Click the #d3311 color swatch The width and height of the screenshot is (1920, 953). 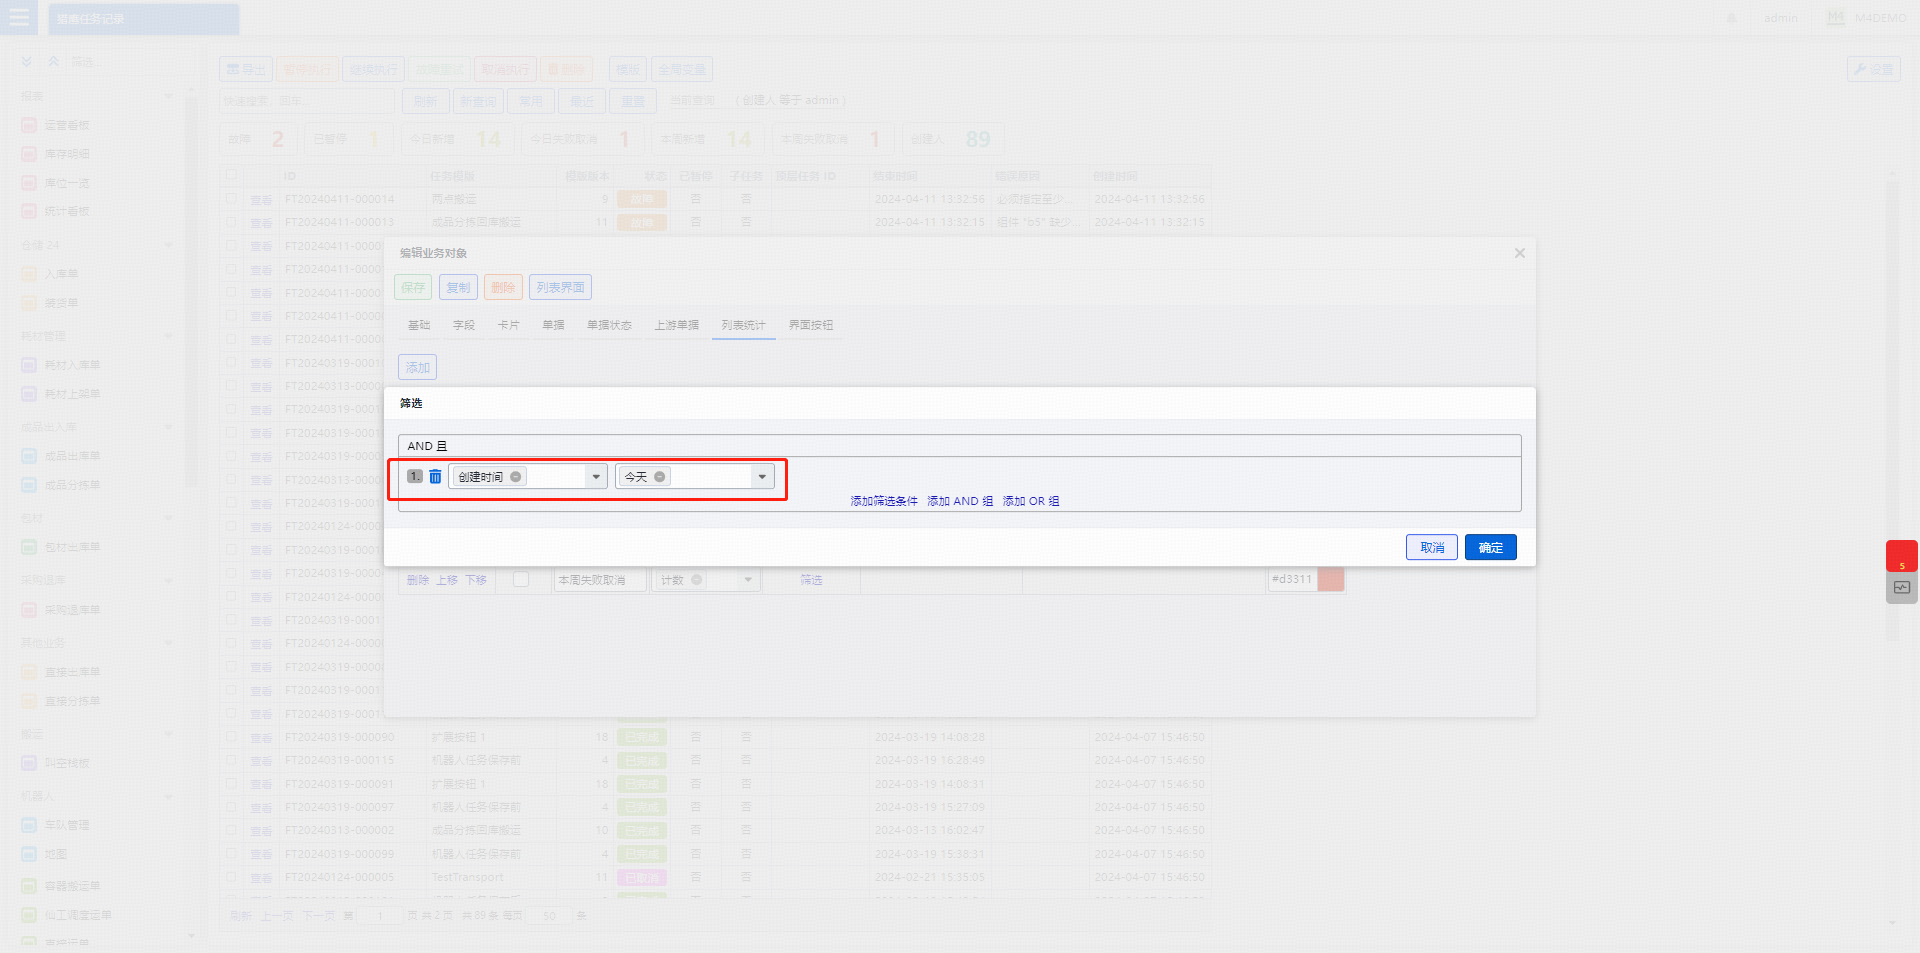[1331, 580]
